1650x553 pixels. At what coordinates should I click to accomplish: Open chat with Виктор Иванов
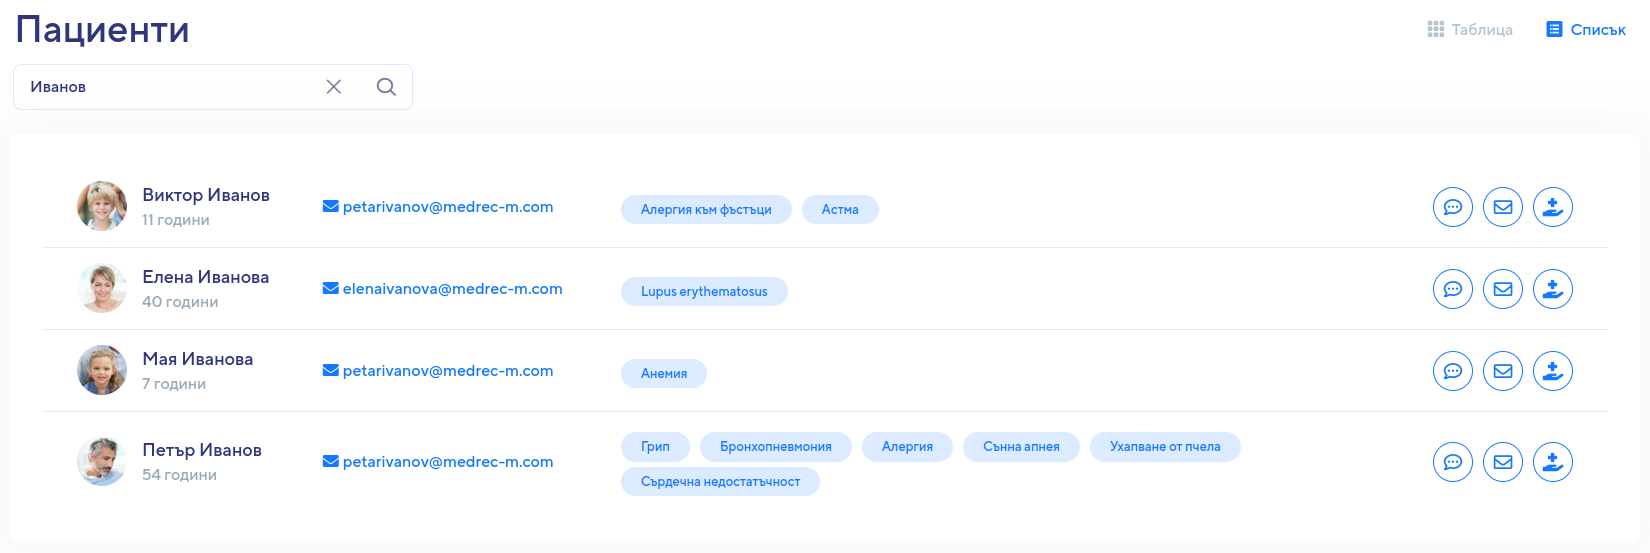tap(1453, 207)
